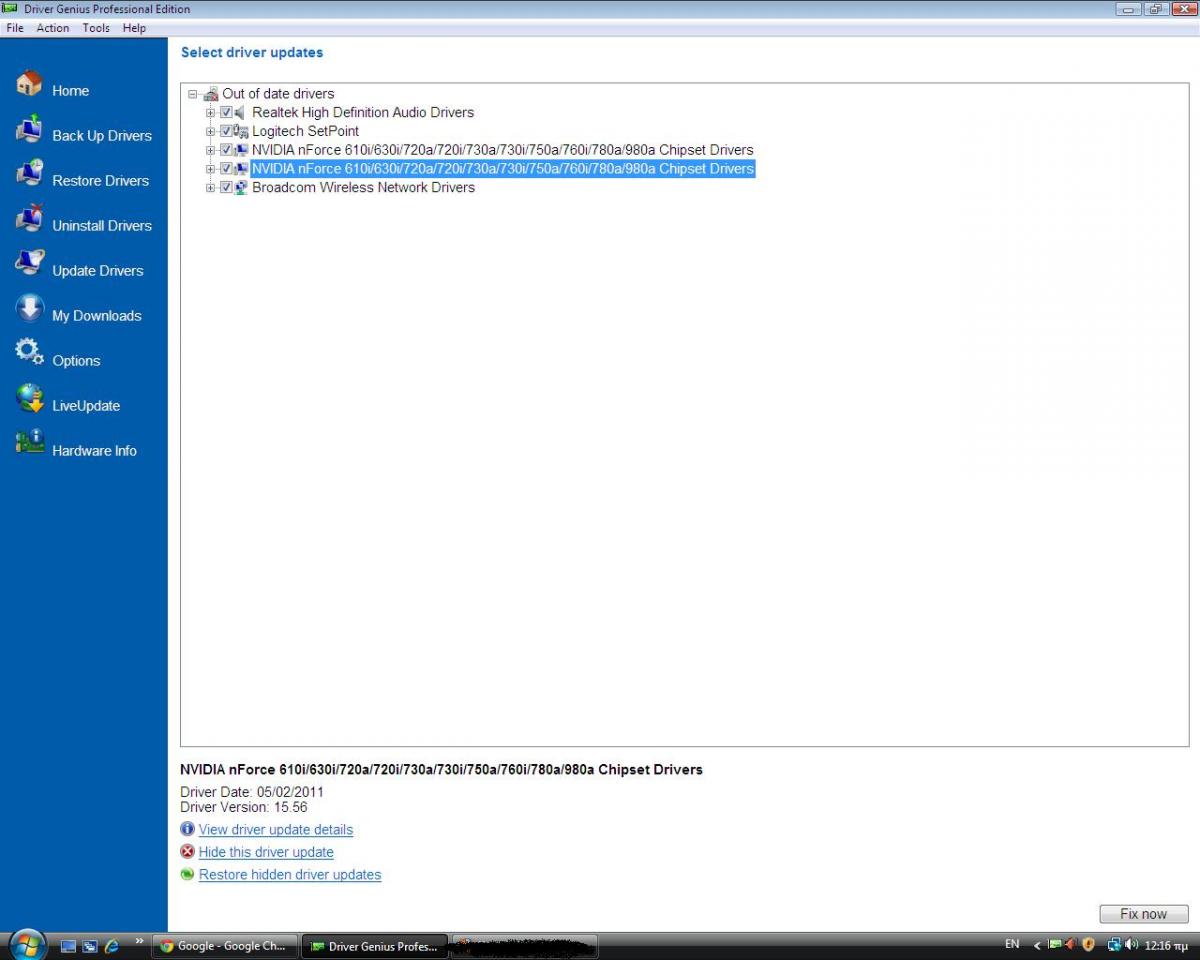This screenshot has height=960, width=1200.
Task: Launch LiveUpdate from its globe icon
Action: point(29,399)
